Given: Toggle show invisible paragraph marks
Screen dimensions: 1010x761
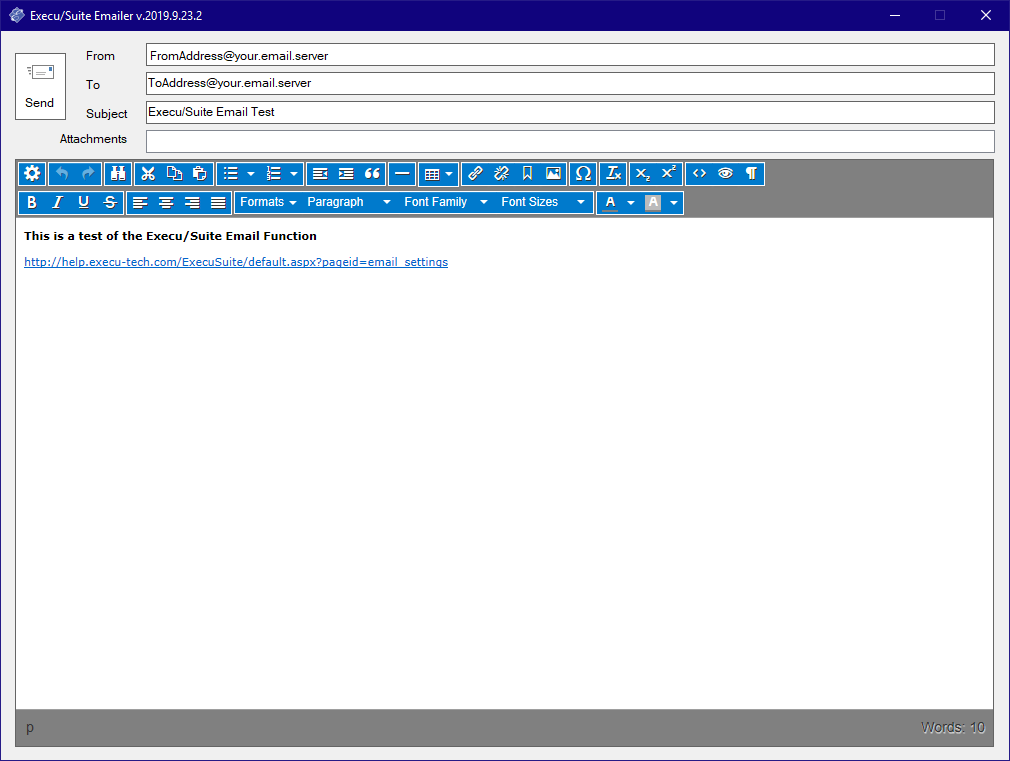Looking at the screenshot, I should click(751, 173).
